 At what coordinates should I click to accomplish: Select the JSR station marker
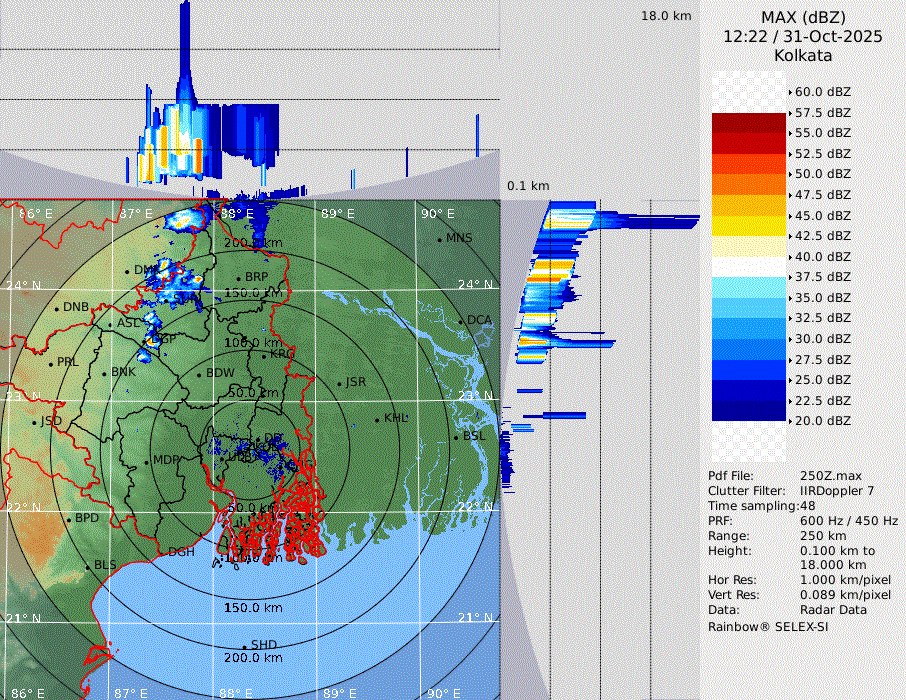tap(338, 383)
